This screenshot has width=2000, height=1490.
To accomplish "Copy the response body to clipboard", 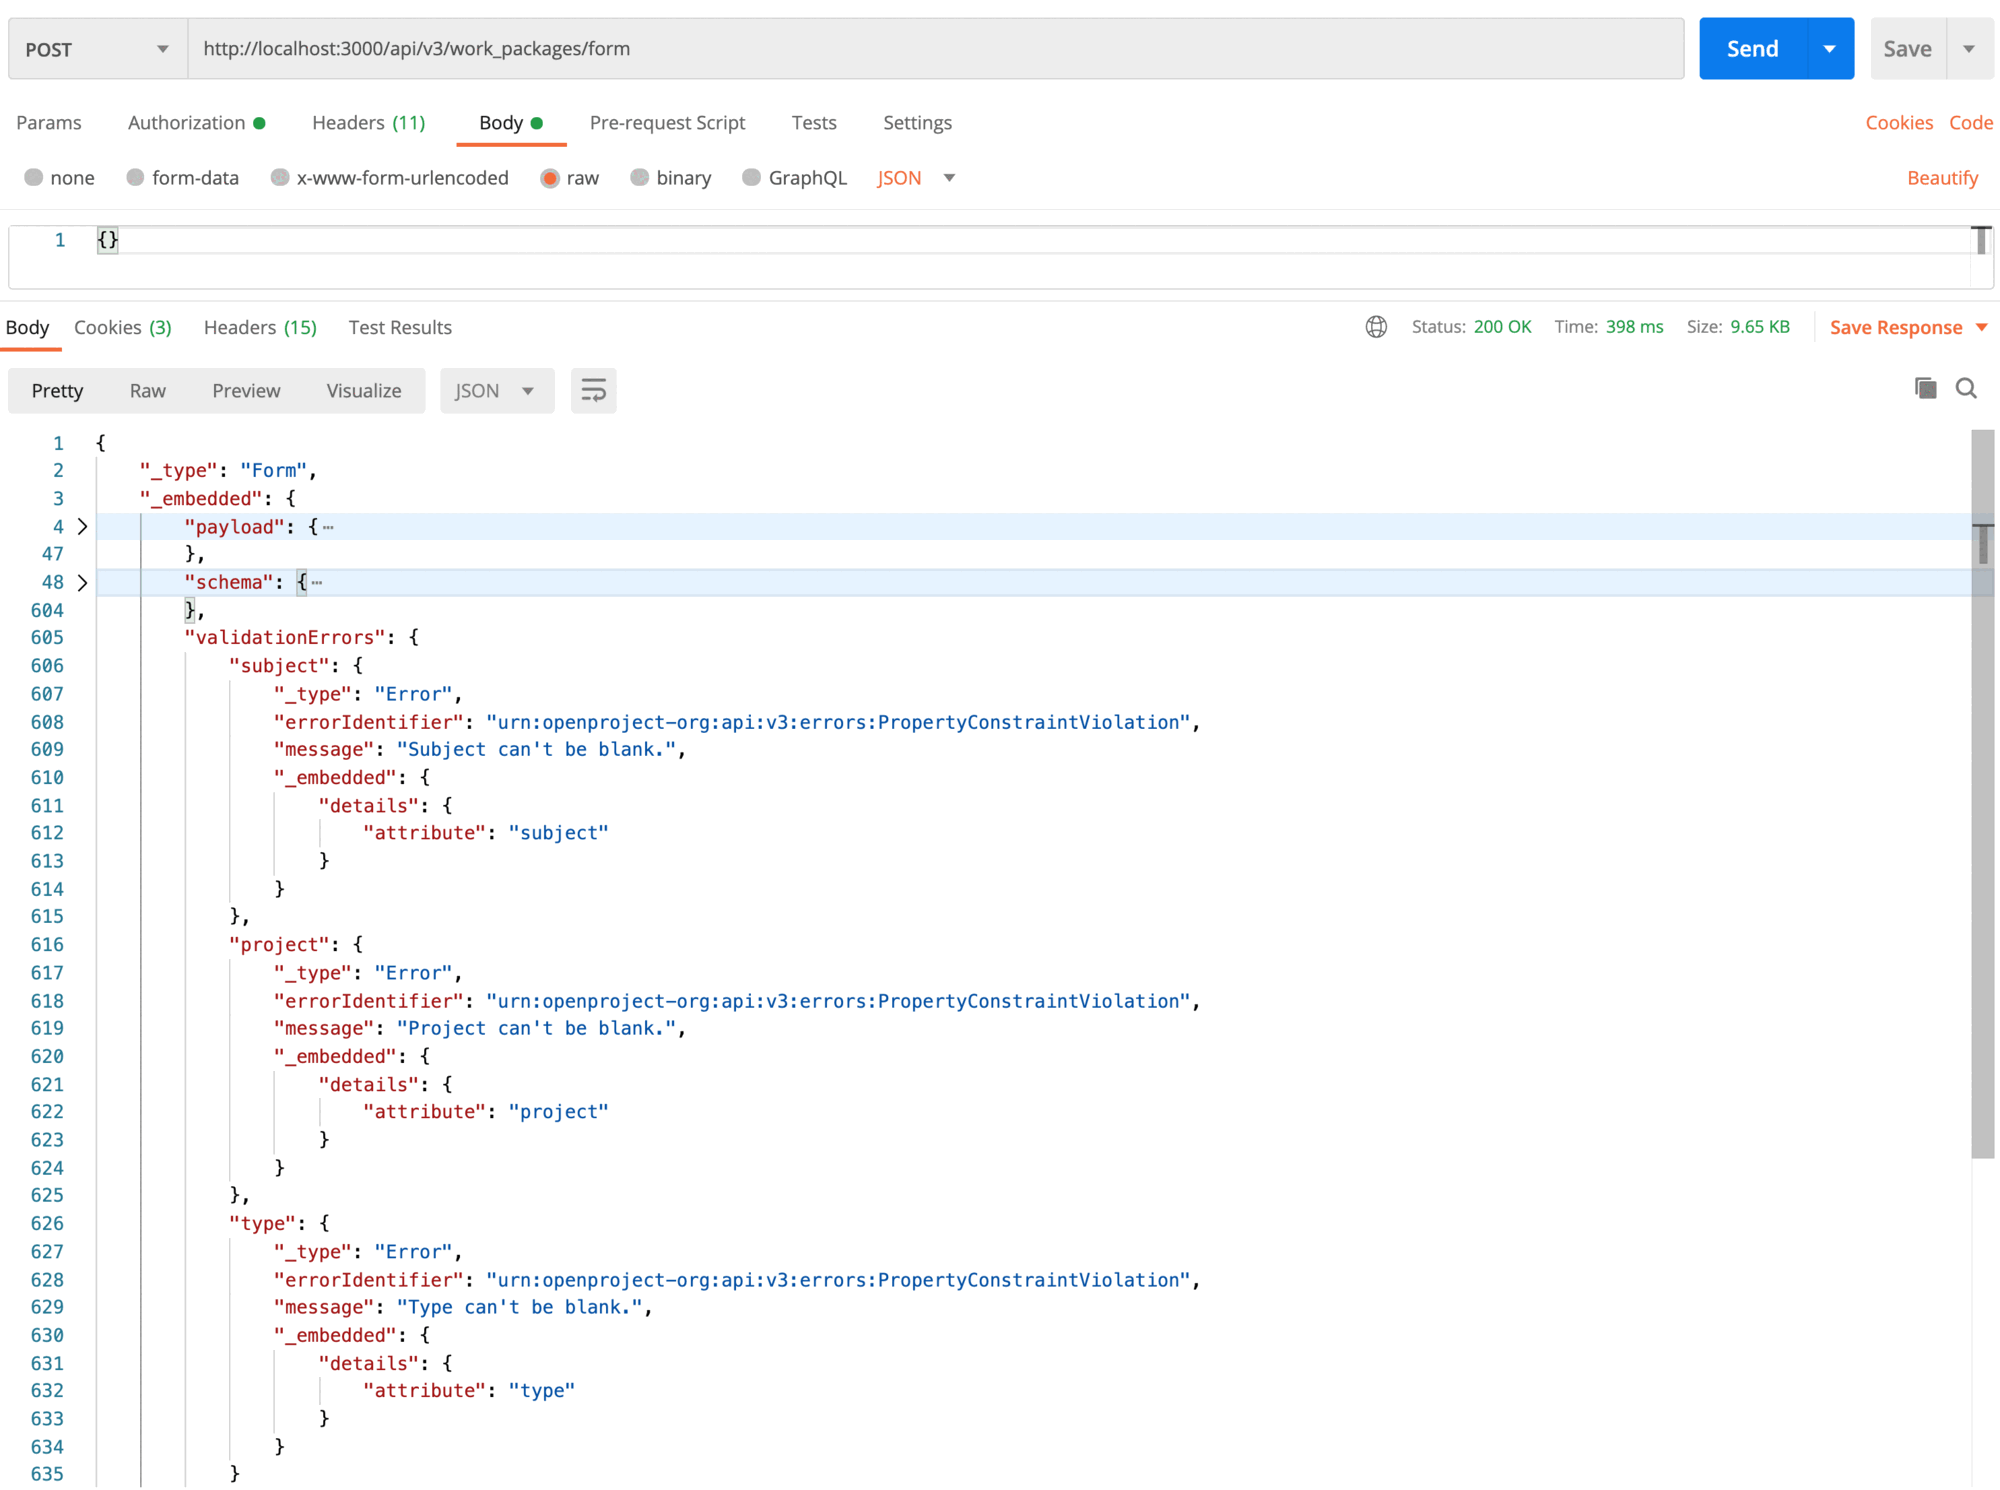I will (1925, 388).
